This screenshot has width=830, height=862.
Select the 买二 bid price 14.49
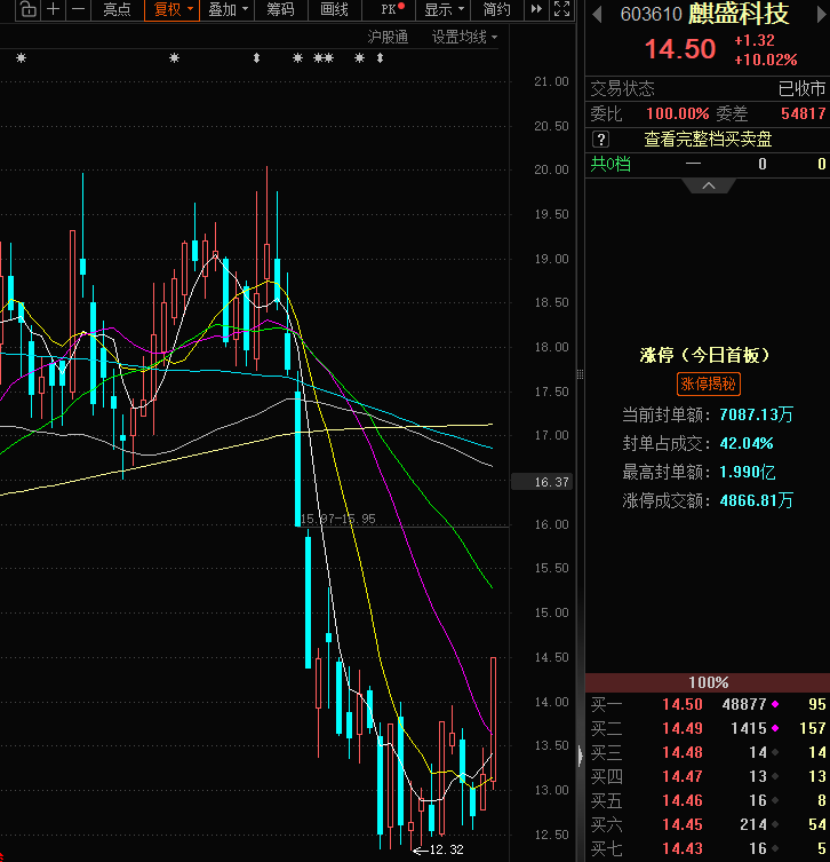coord(682,728)
